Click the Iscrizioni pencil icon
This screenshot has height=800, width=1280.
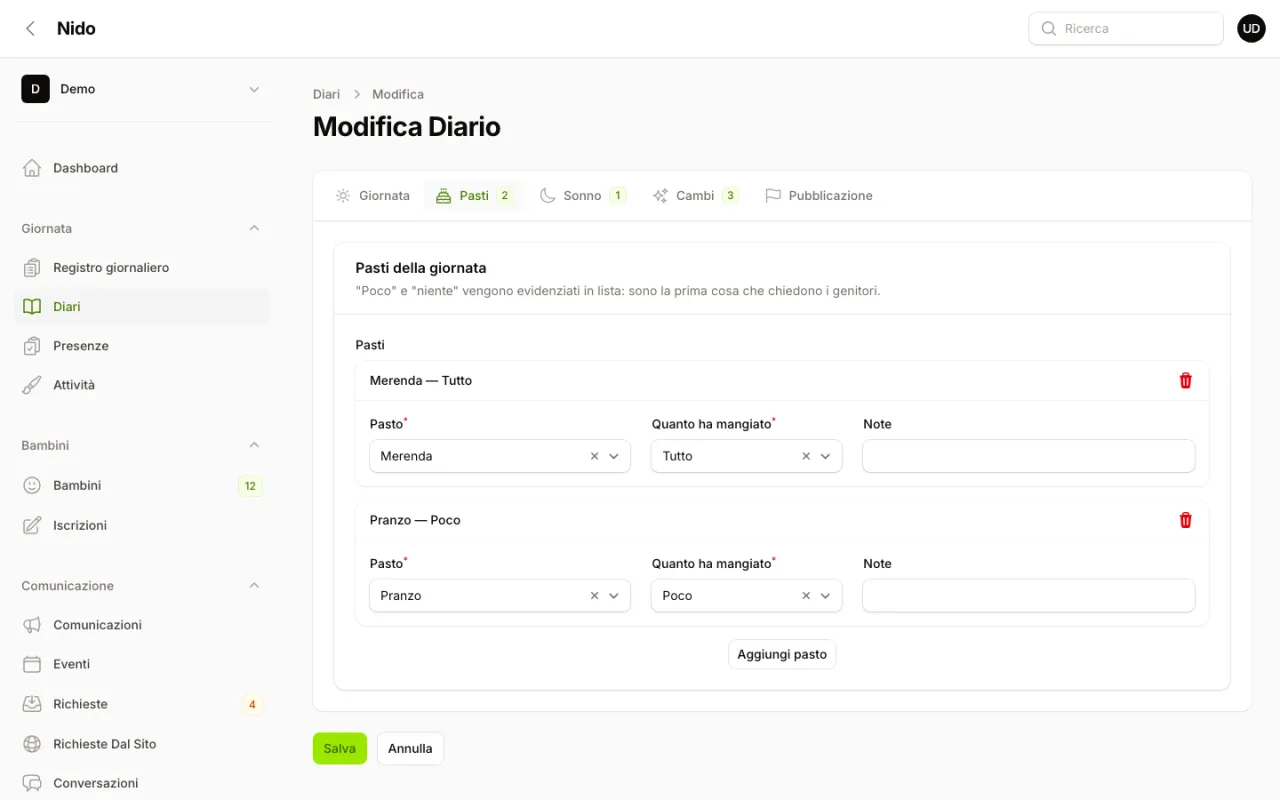click(x=32, y=525)
